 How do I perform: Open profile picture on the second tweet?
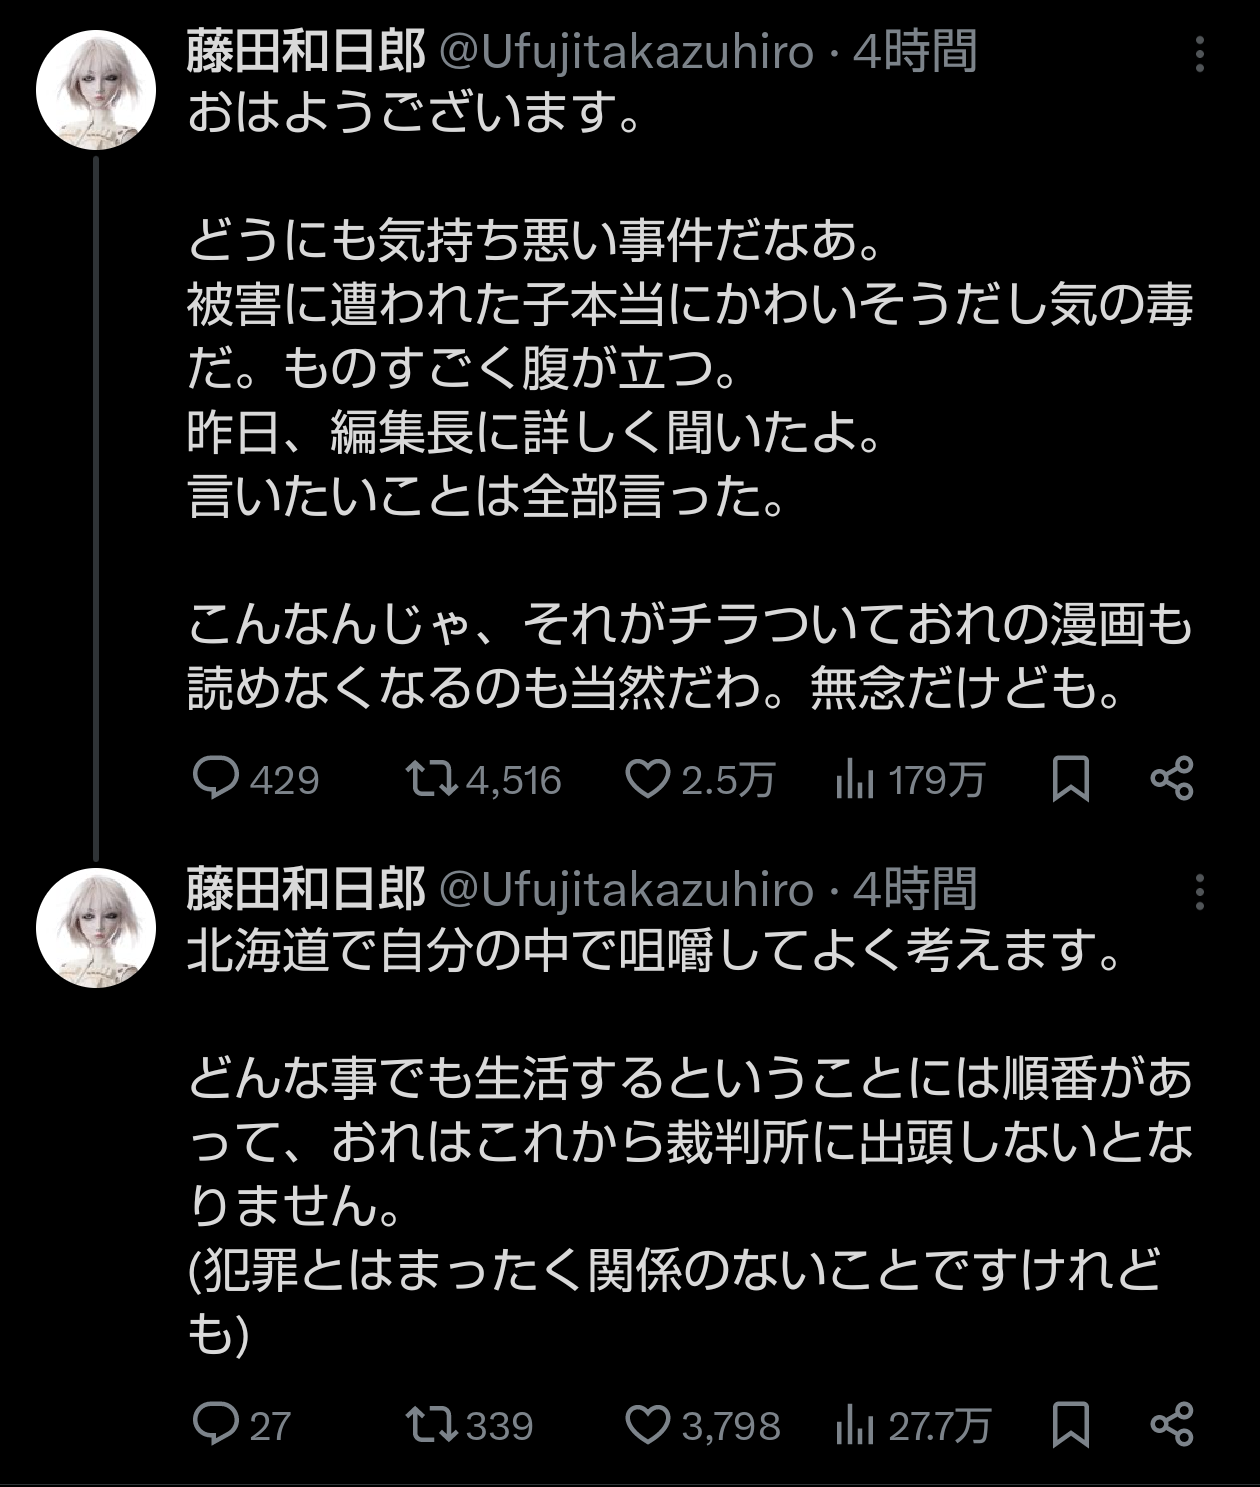tap(96, 927)
